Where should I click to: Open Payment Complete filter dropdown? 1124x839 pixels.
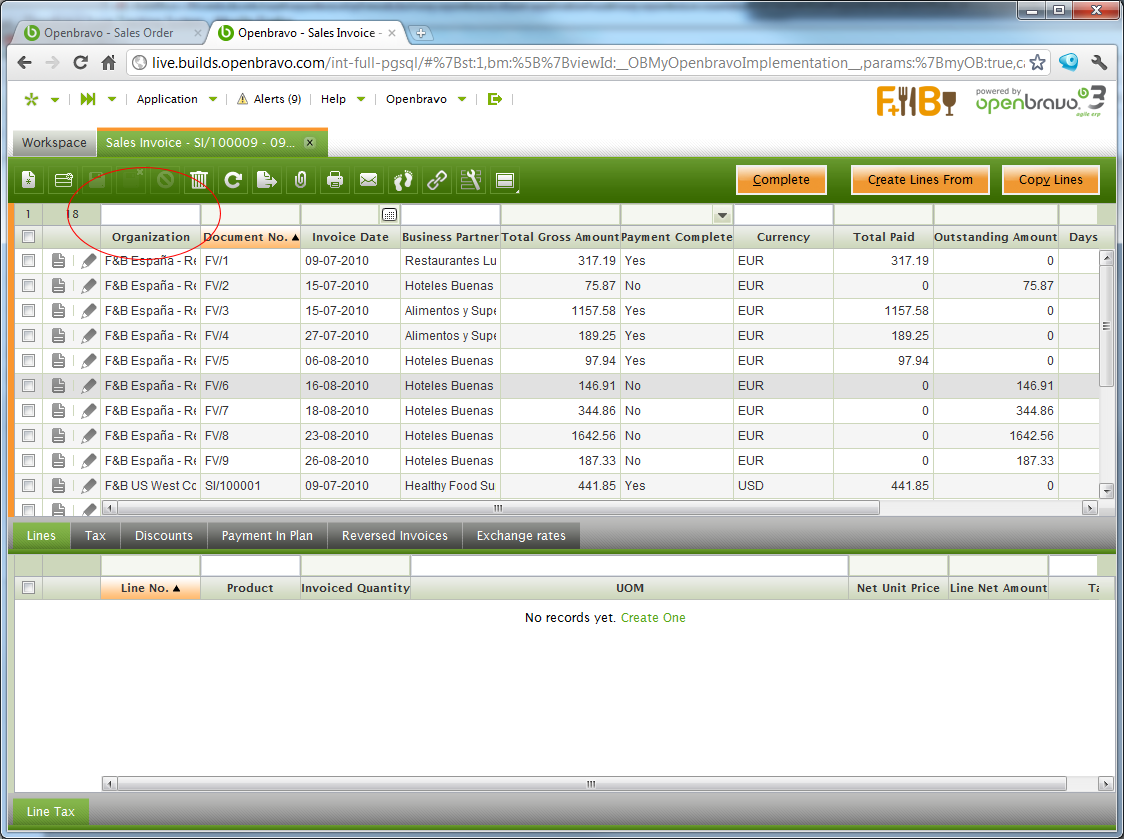coord(722,215)
